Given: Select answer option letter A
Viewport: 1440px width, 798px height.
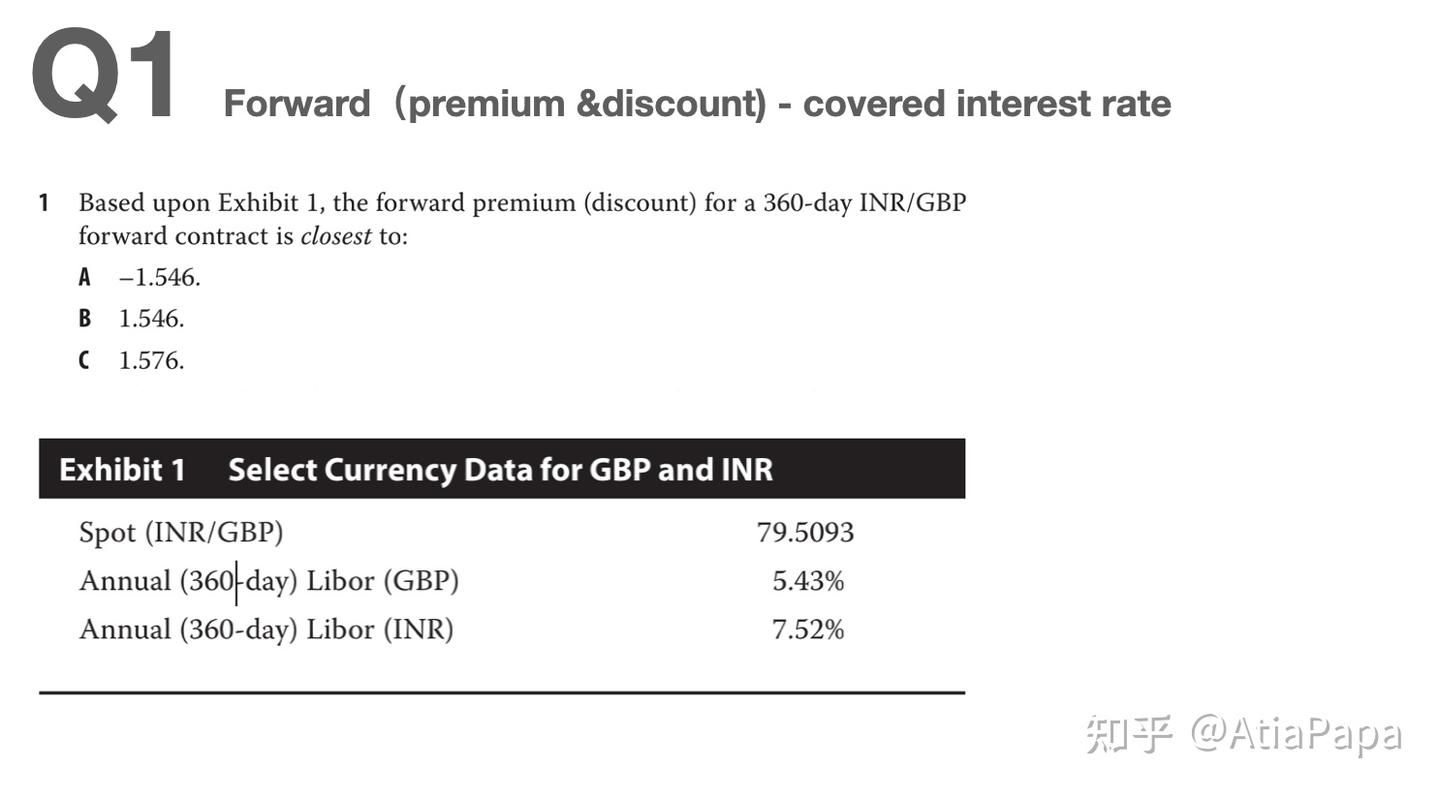Looking at the screenshot, I should tap(85, 277).
